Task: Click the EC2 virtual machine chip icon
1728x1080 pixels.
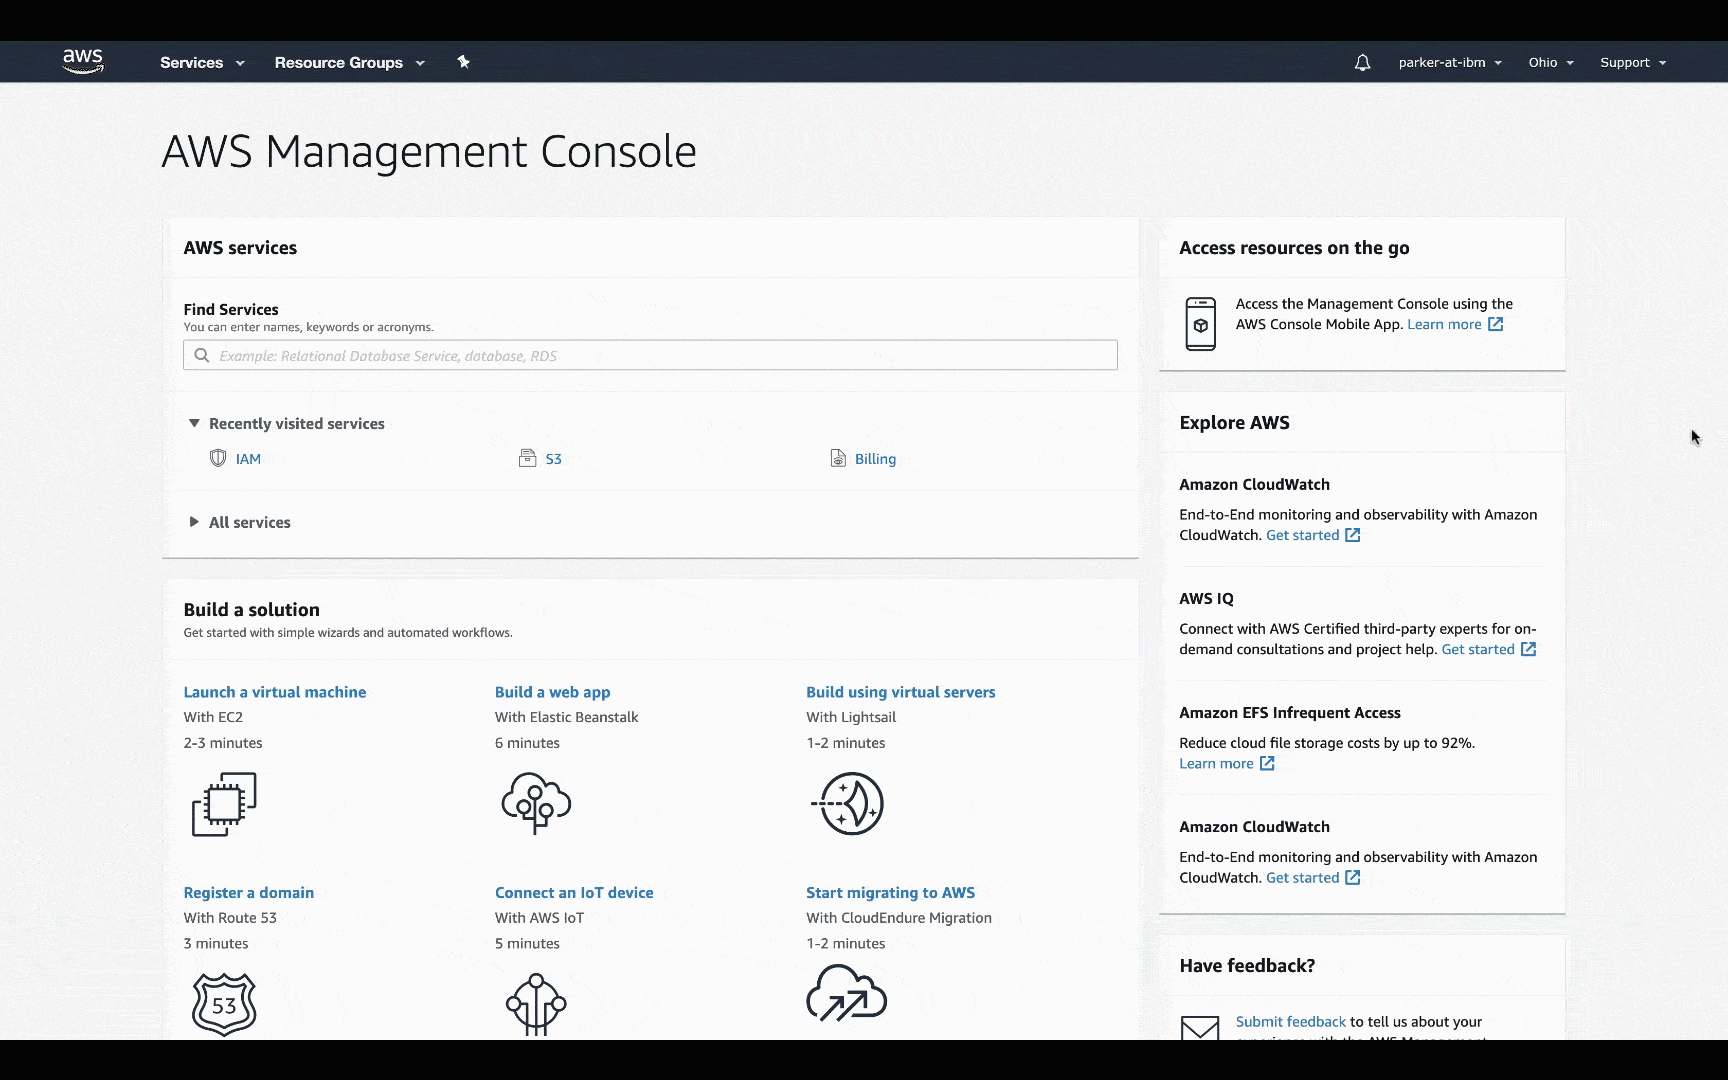Action: (224, 804)
